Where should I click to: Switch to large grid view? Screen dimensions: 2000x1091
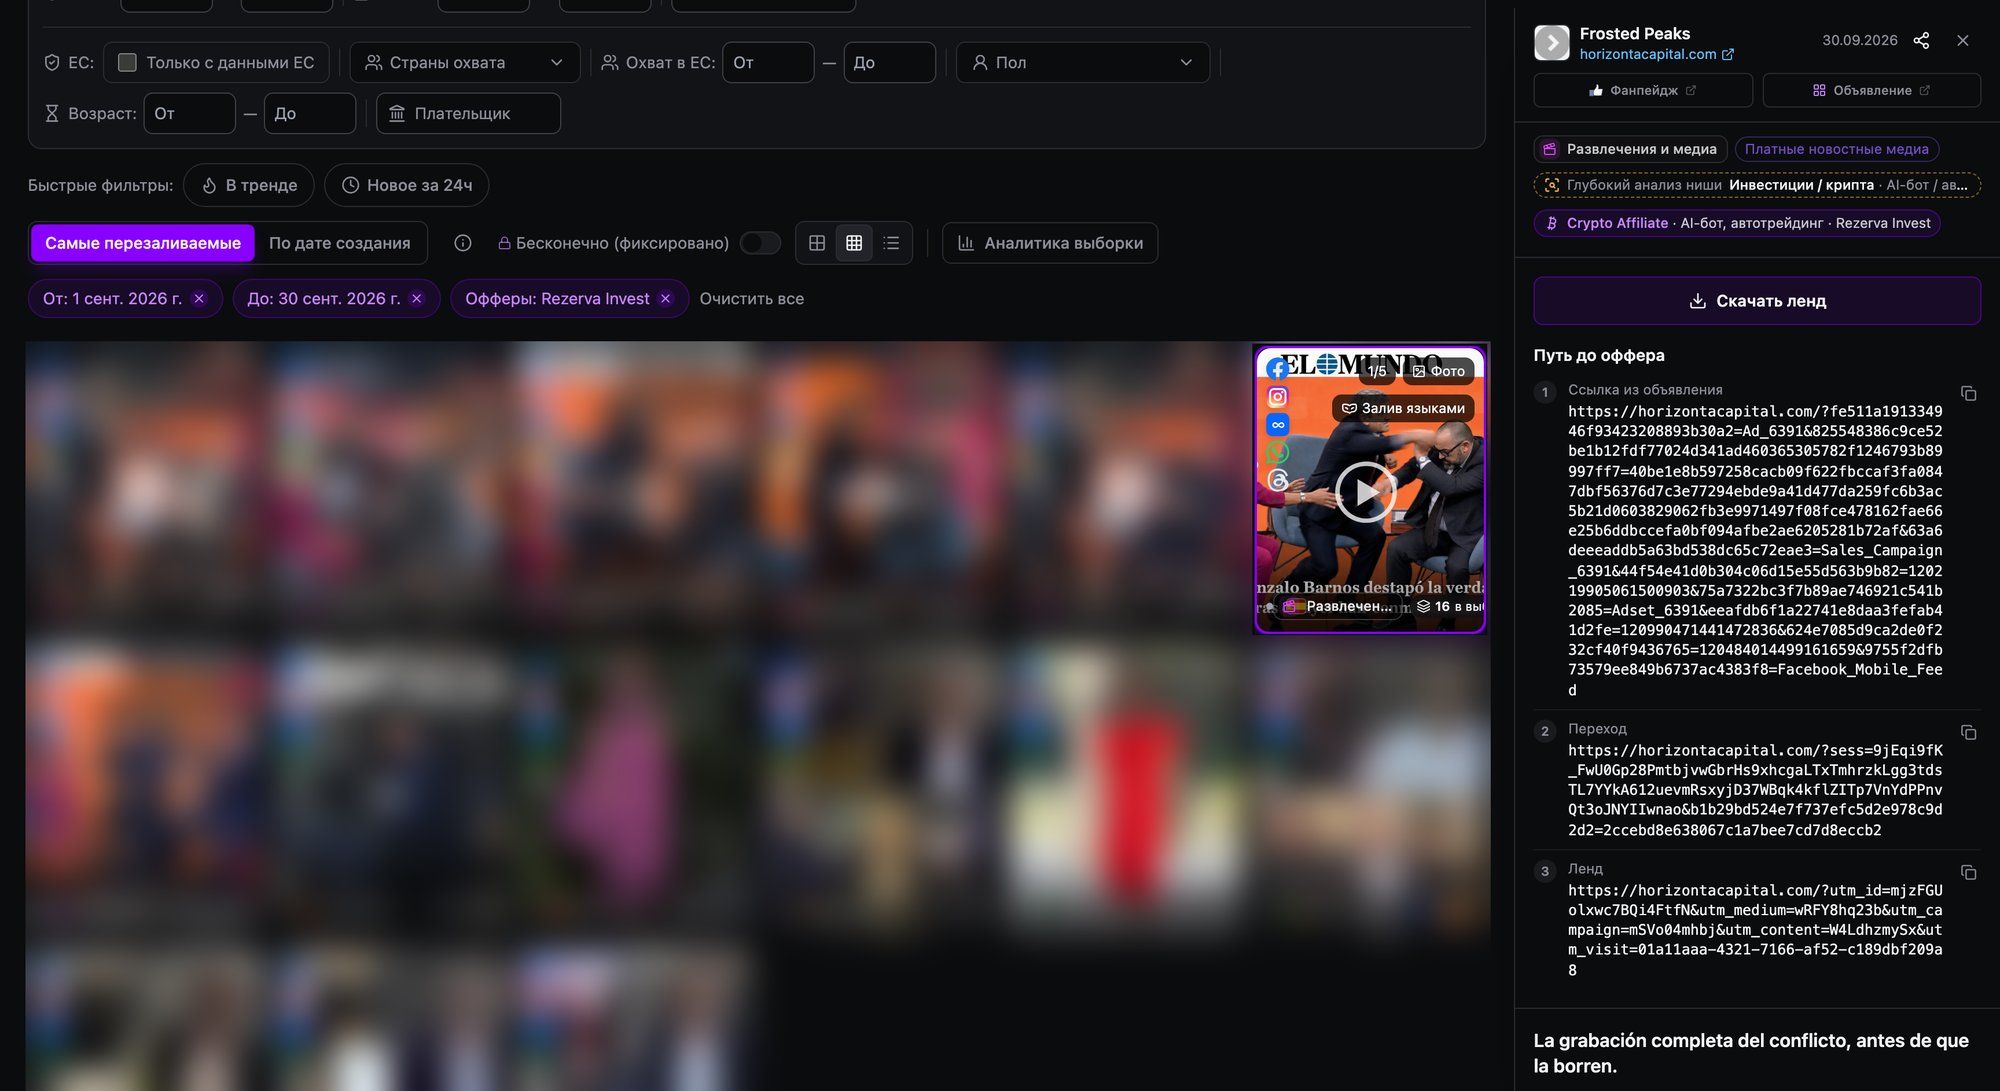817,243
